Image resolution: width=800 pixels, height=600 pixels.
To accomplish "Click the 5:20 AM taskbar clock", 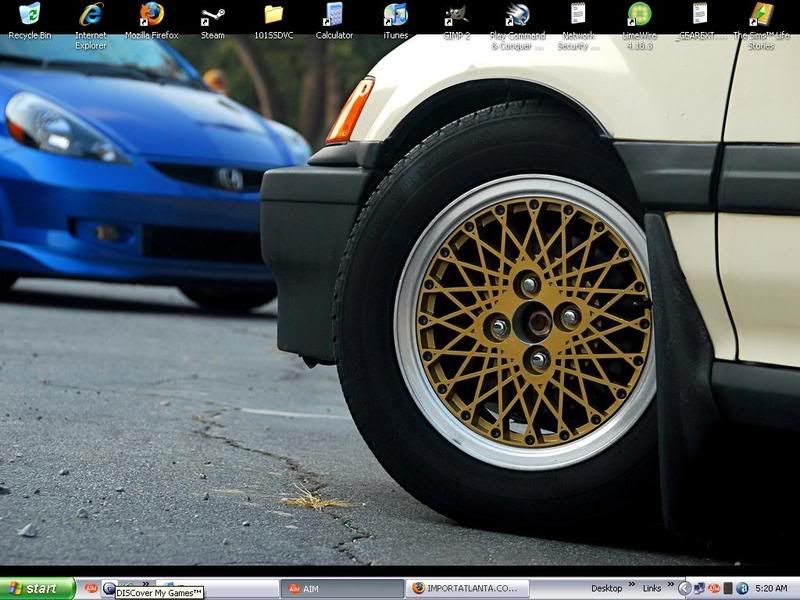I will click(x=772, y=588).
